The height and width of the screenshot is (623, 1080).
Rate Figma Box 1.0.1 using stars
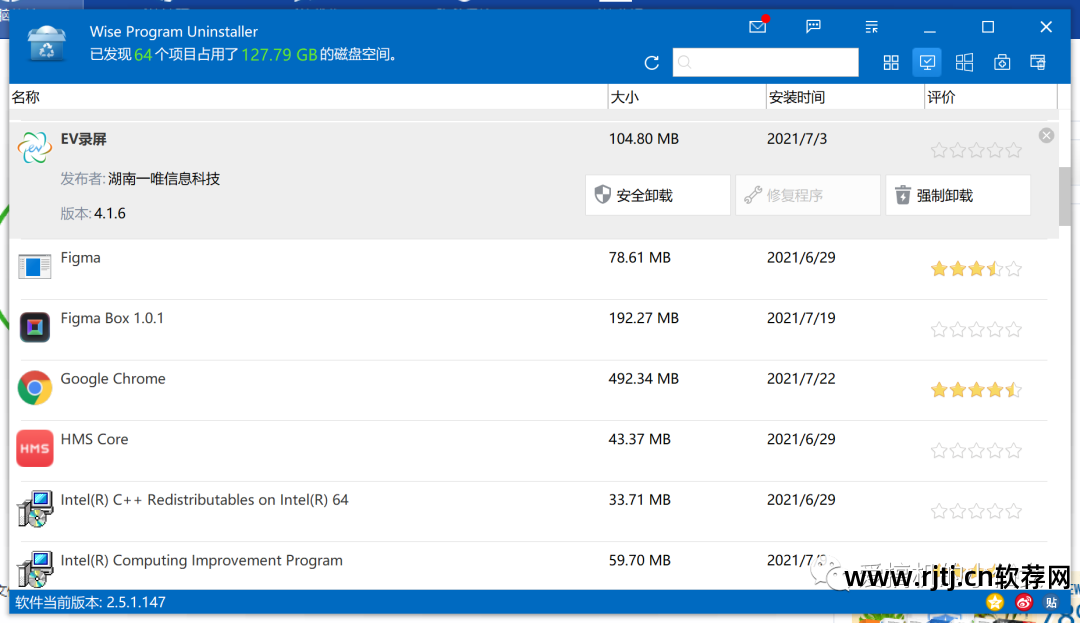(x=976, y=329)
